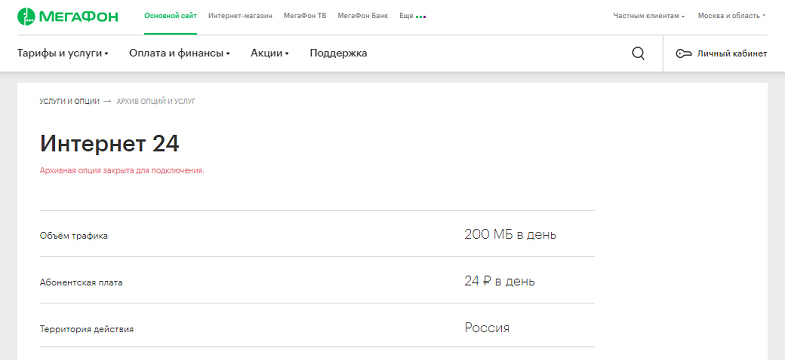The image size is (785, 360).
Task: Expand the Оплата и финансы dropdown
Action: click(179, 53)
